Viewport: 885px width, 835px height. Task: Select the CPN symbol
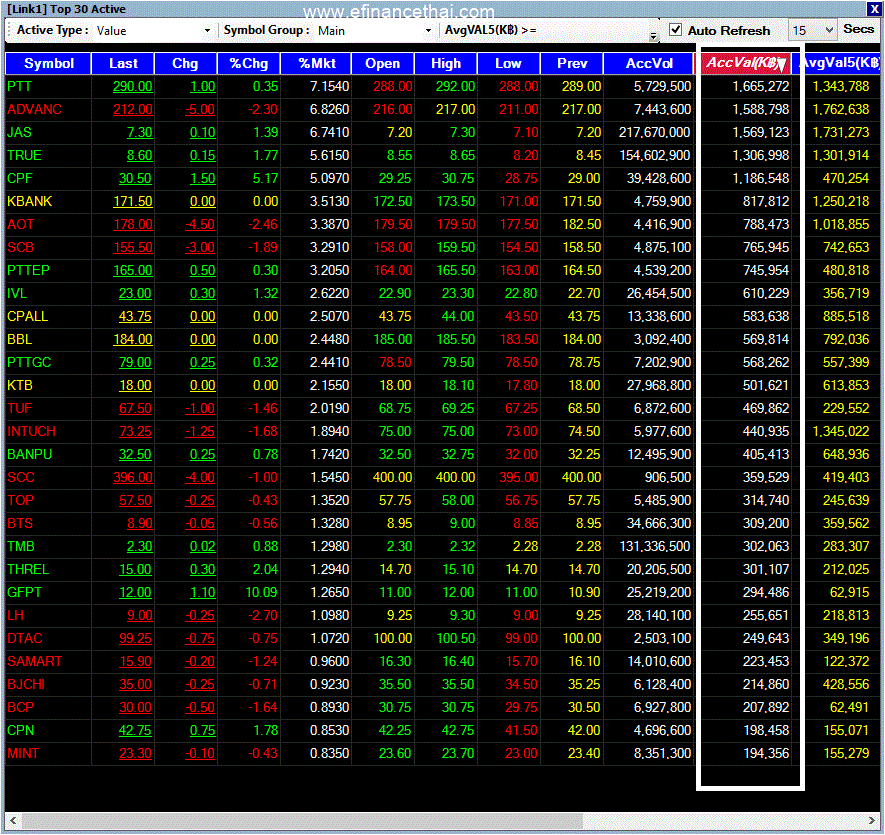pyautogui.click(x=20, y=731)
